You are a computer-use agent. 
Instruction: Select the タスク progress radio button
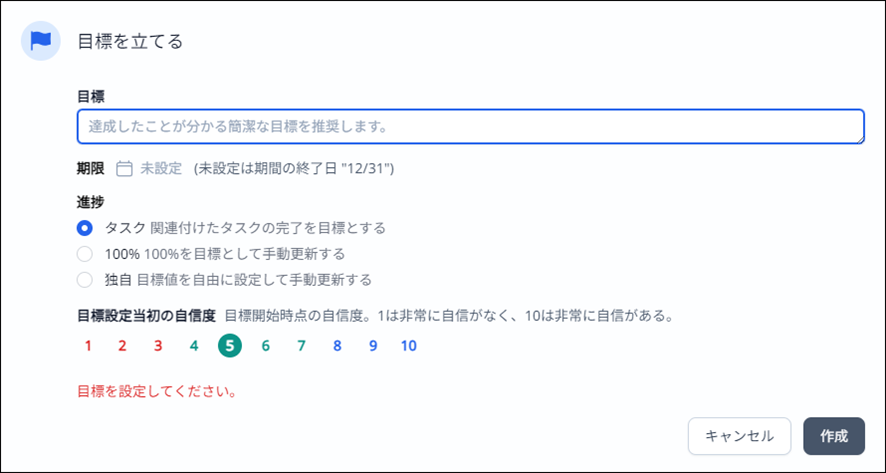[x=85, y=228]
